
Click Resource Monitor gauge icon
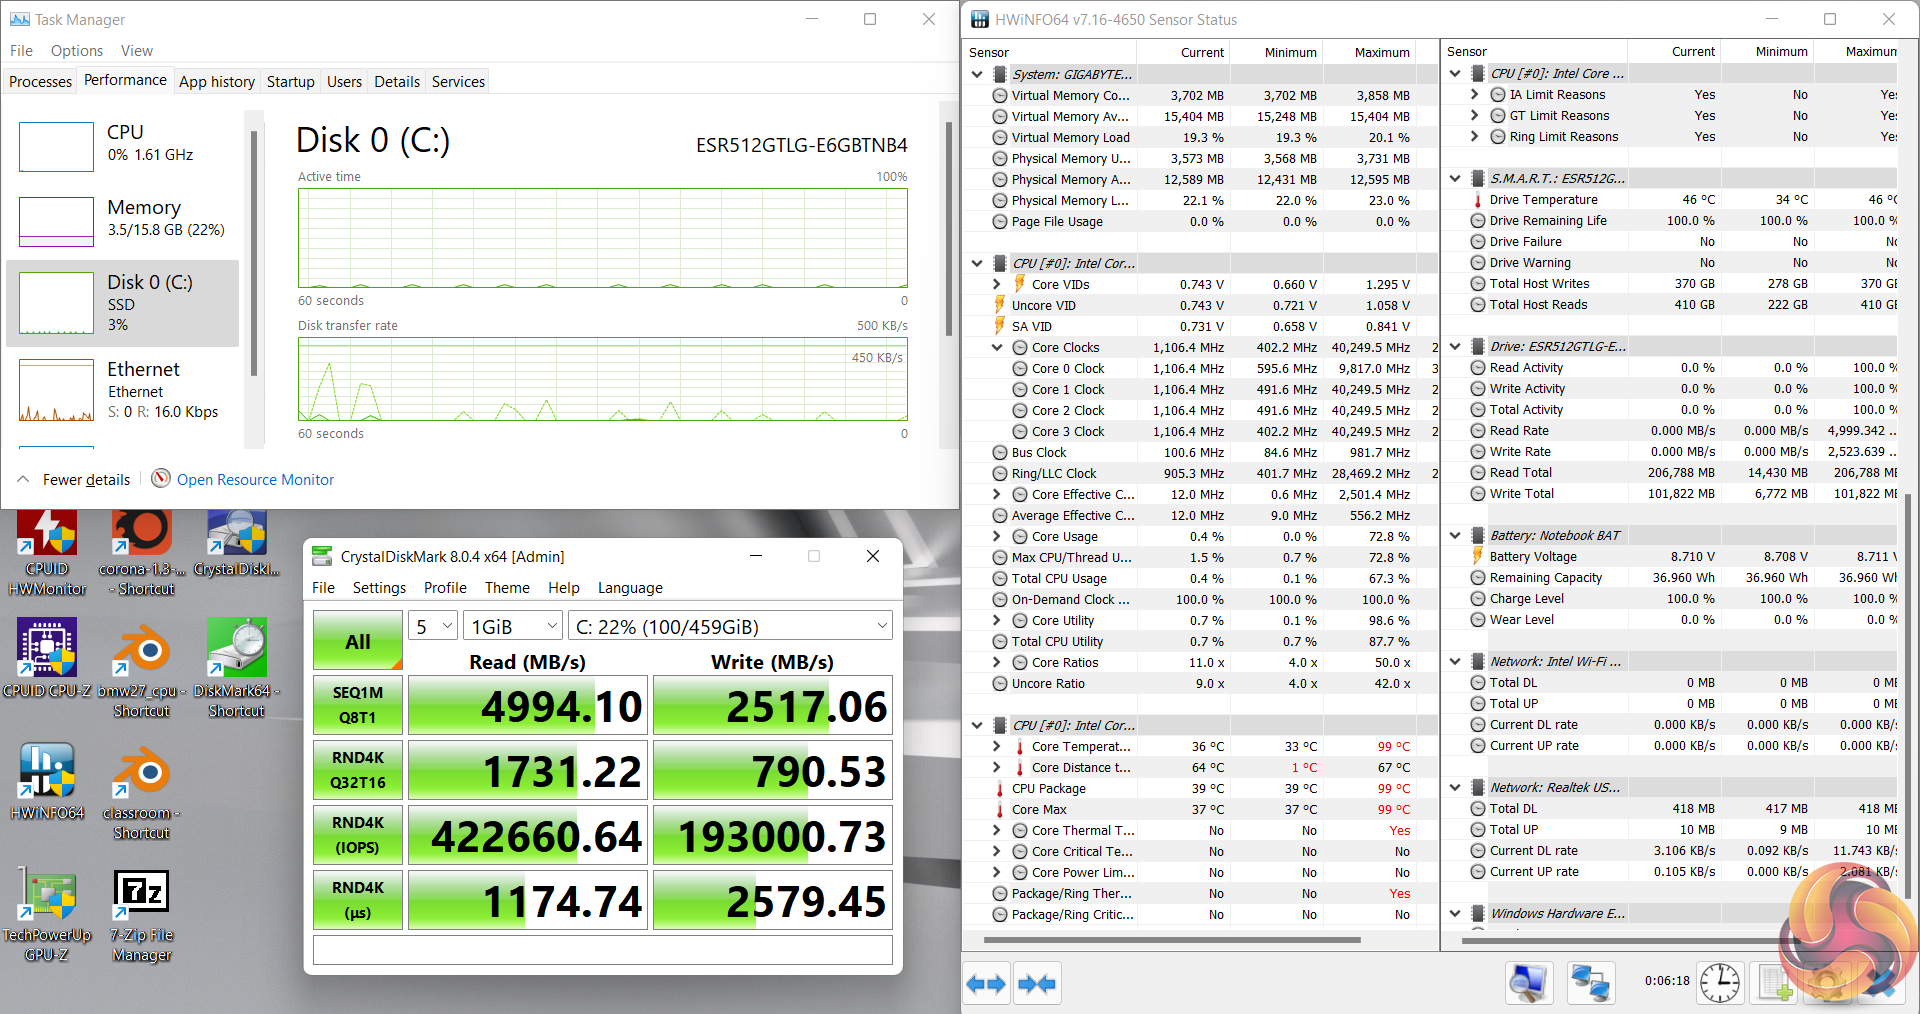click(x=160, y=479)
